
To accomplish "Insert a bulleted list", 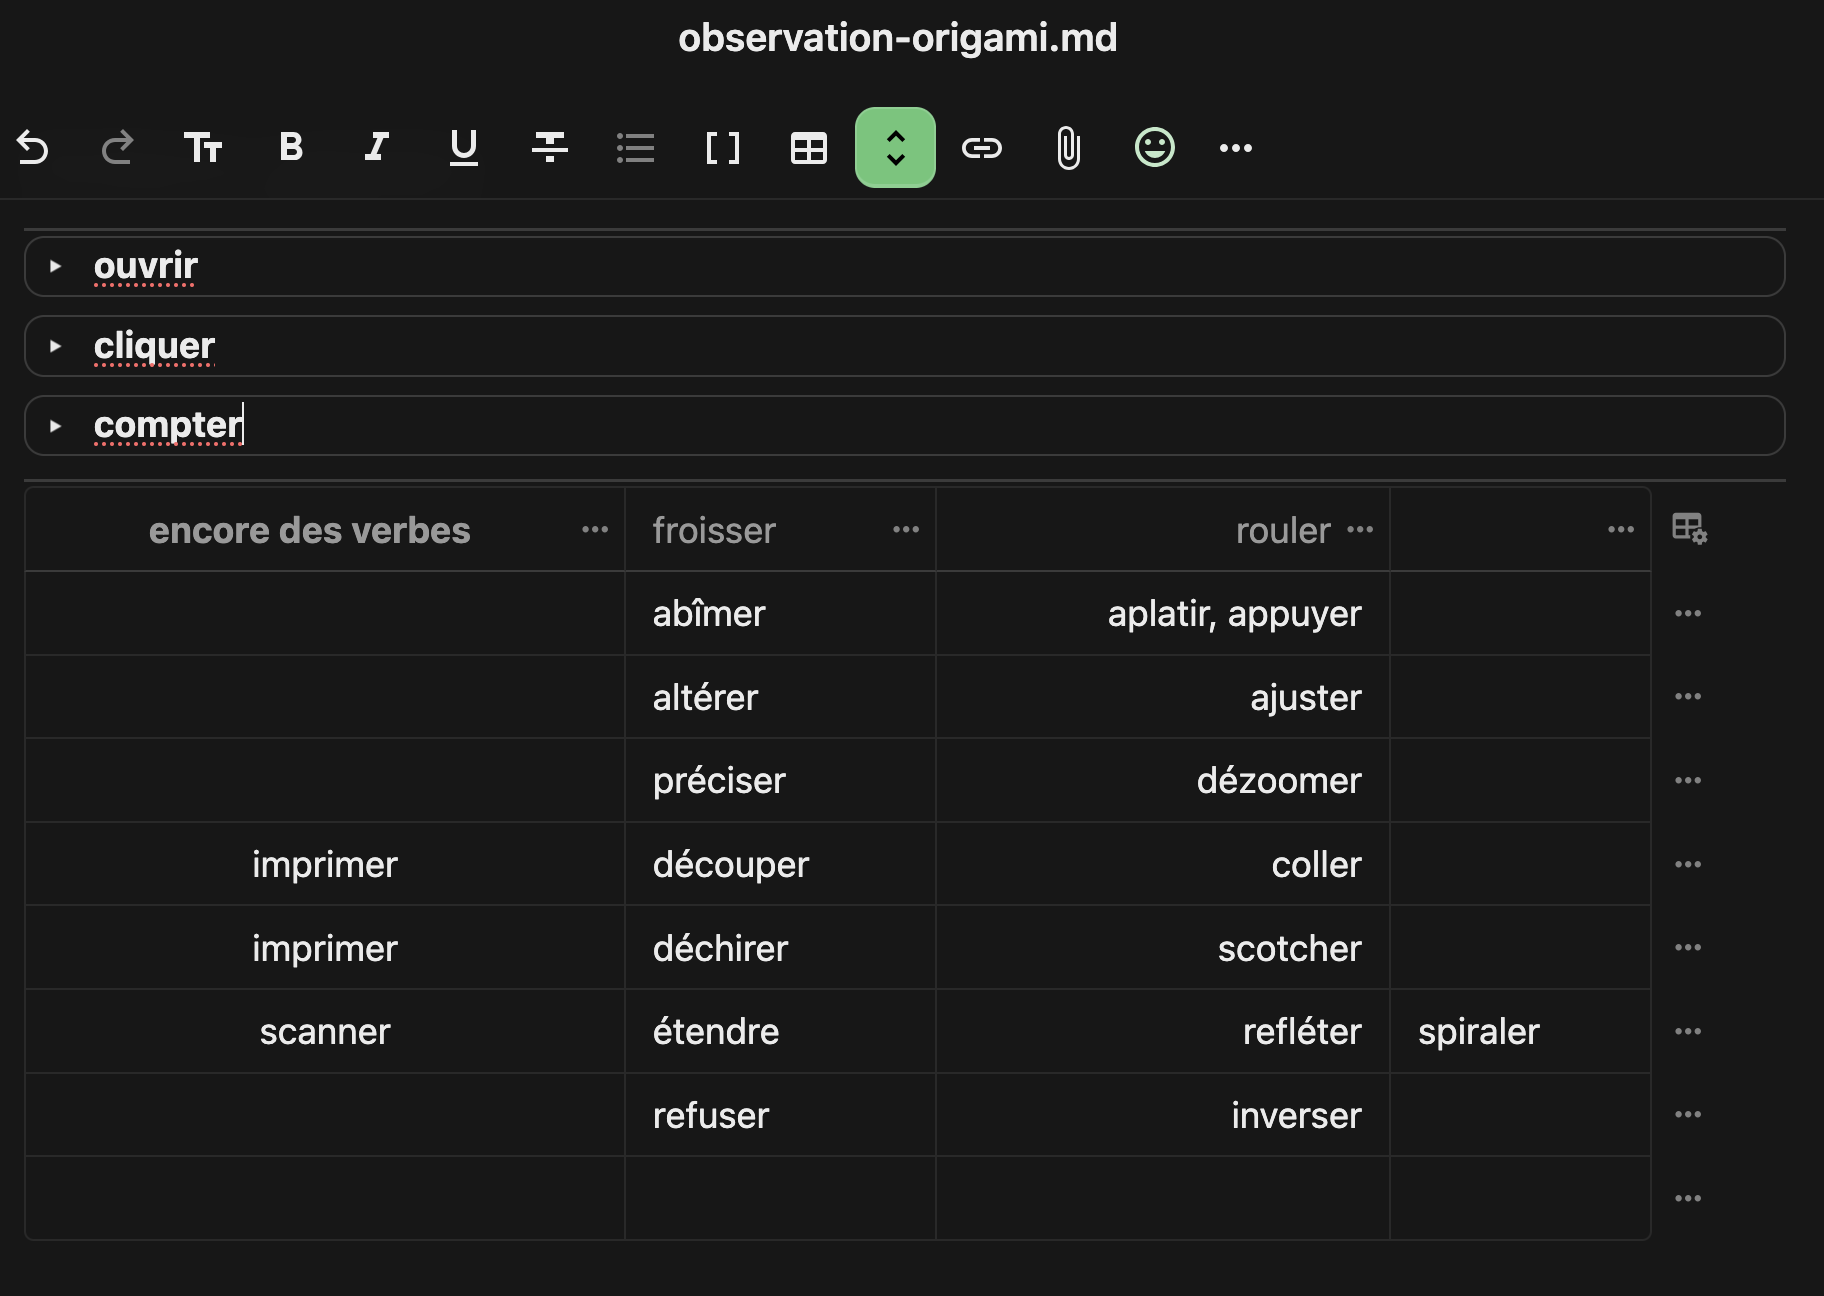I will (x=635, y=148).
